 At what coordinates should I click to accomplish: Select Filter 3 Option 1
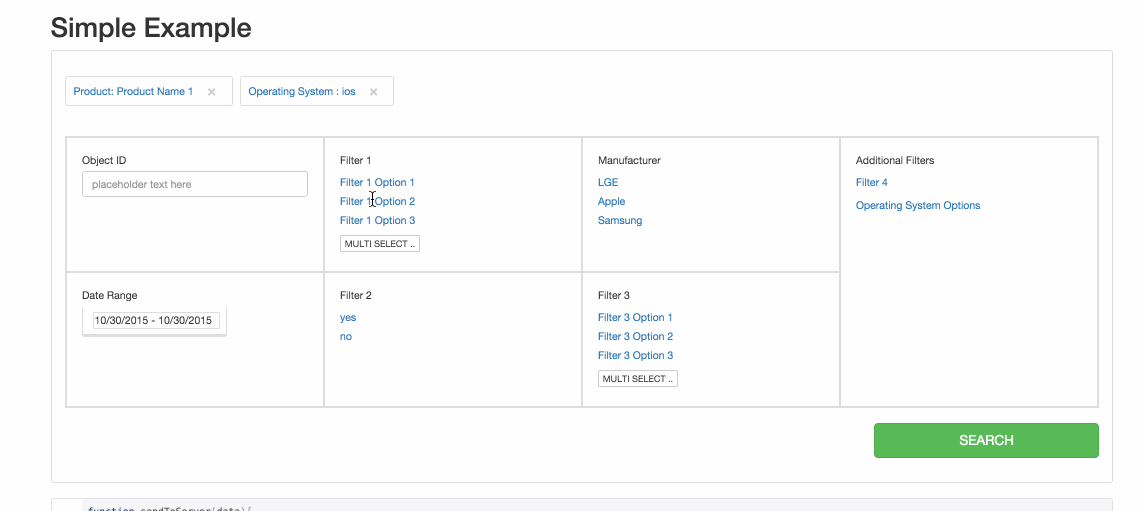[635, 318]
